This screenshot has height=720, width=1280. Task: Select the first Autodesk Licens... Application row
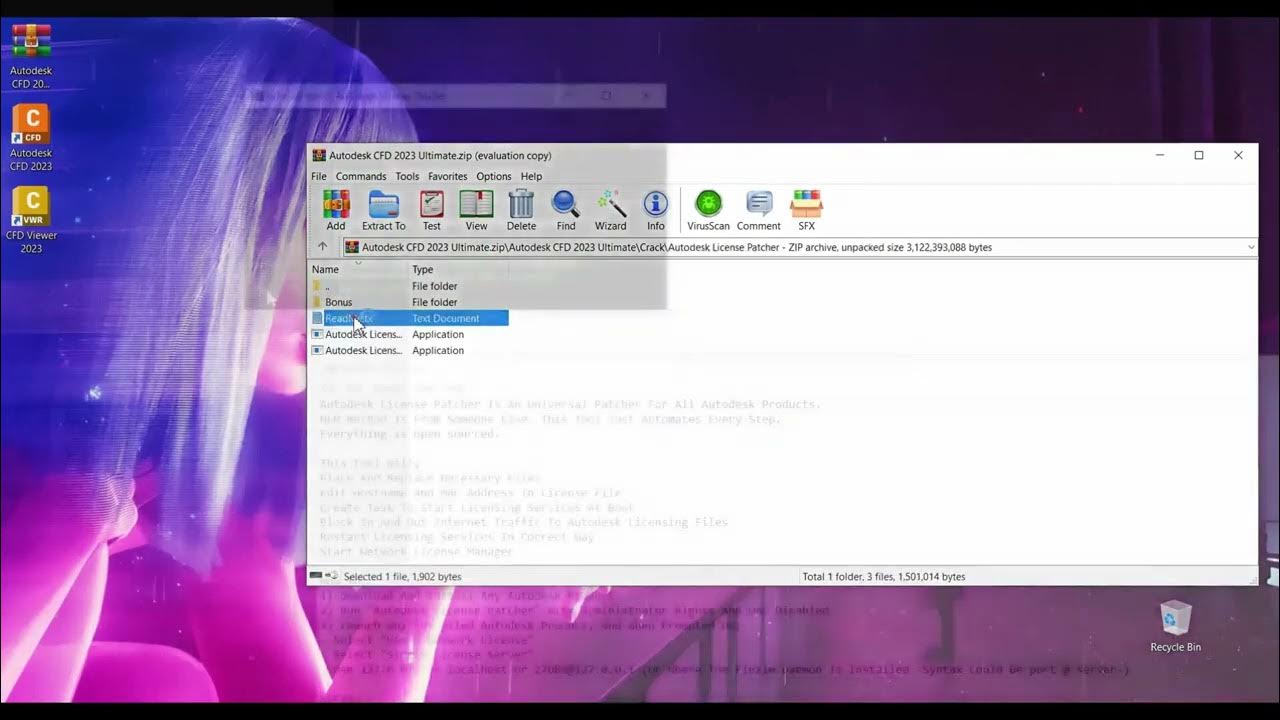[x=409, y=334]
